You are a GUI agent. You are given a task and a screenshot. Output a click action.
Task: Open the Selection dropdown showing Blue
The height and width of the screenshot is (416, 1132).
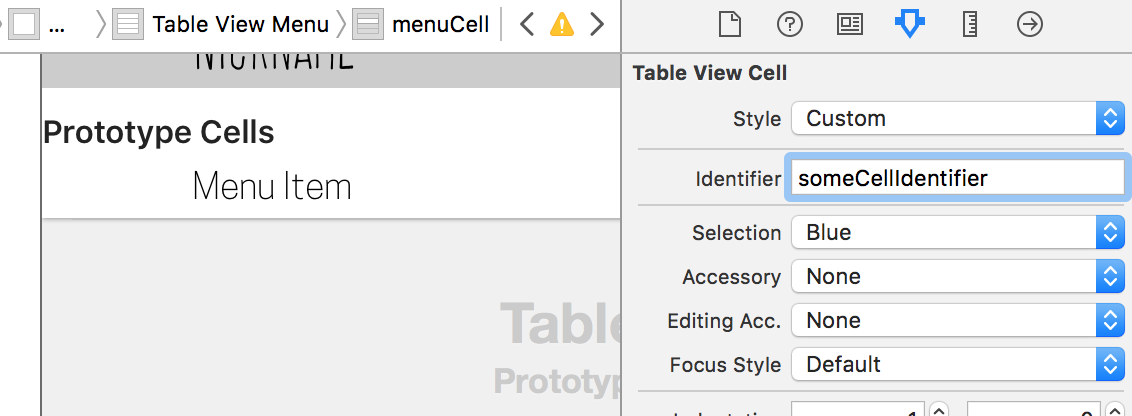tap(958, 233)
